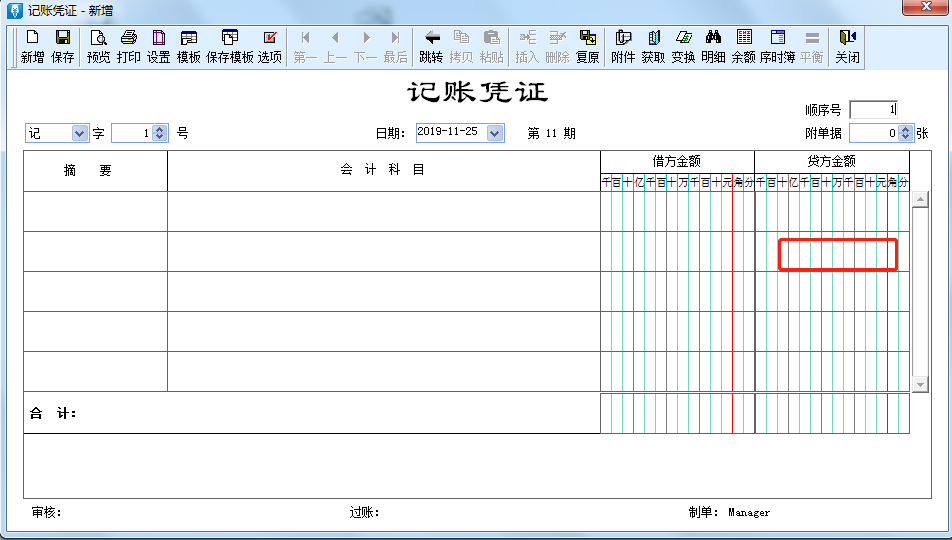Screen dimensions: 952x540
Task: Open 序时簿 journal book icon
Action: 778,46
